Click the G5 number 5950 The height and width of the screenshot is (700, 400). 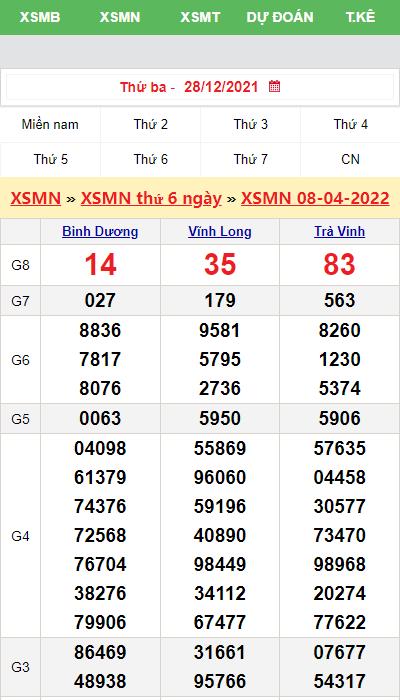pyautogui.click(x=220, y=418)
